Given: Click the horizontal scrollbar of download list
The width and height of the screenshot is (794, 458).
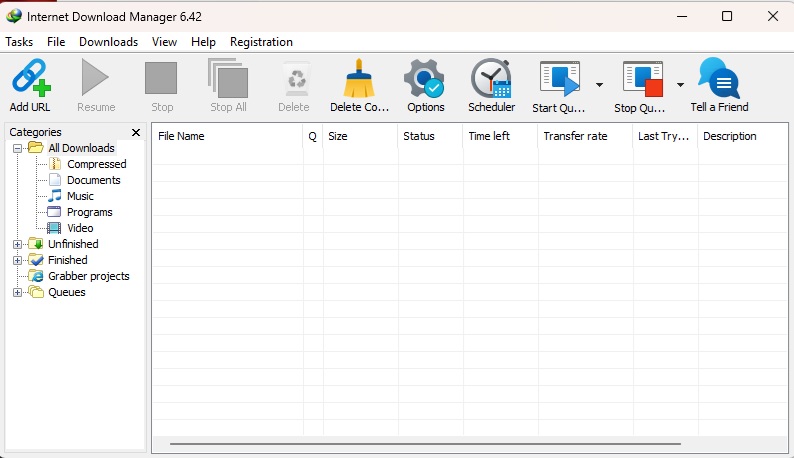Looking at the screenshot, I should click(x=425, y=444).
